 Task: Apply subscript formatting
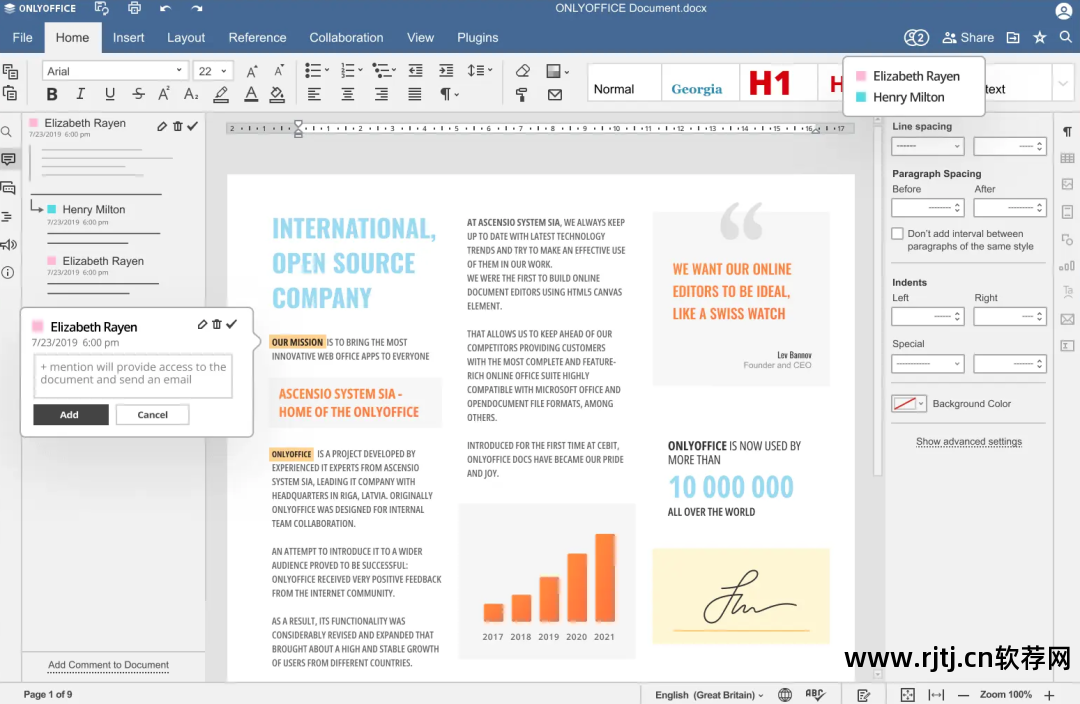coord(191,94)
